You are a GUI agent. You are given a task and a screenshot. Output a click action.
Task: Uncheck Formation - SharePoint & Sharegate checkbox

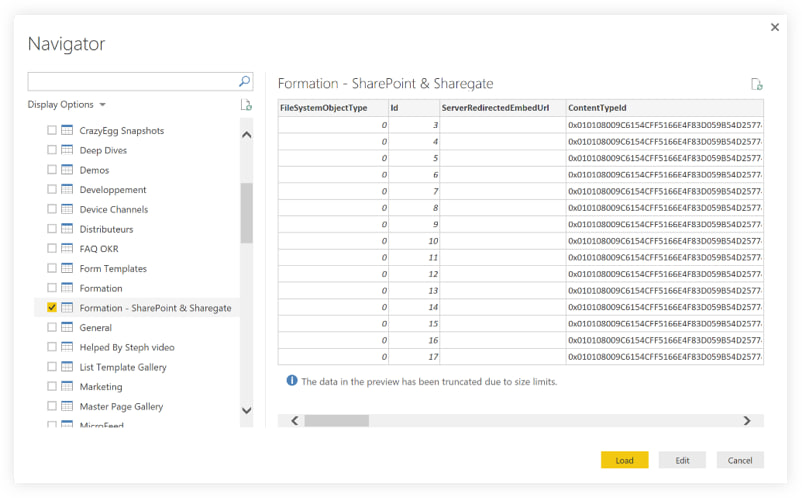coord(52,308)
